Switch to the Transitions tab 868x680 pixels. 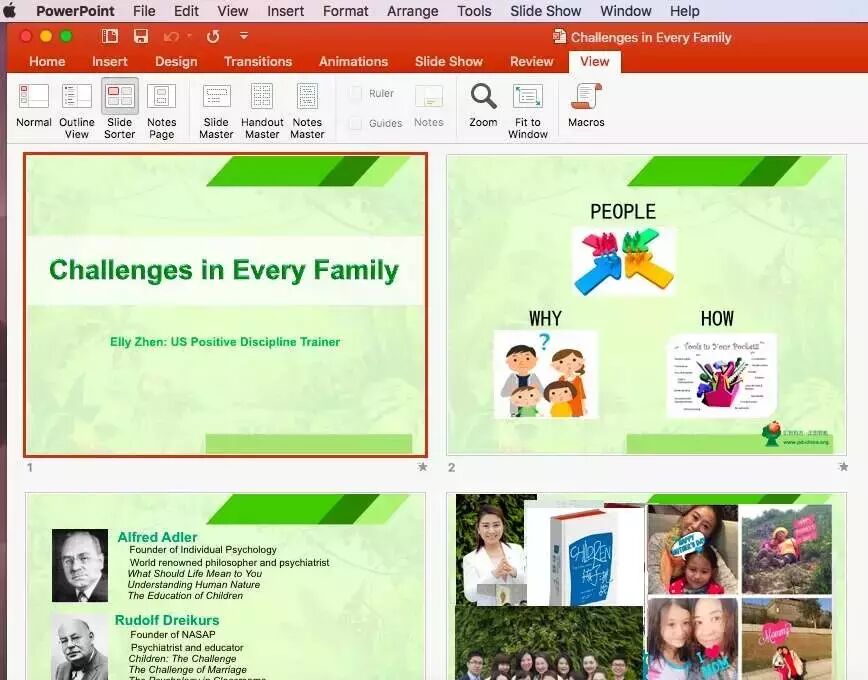[258, 61]
